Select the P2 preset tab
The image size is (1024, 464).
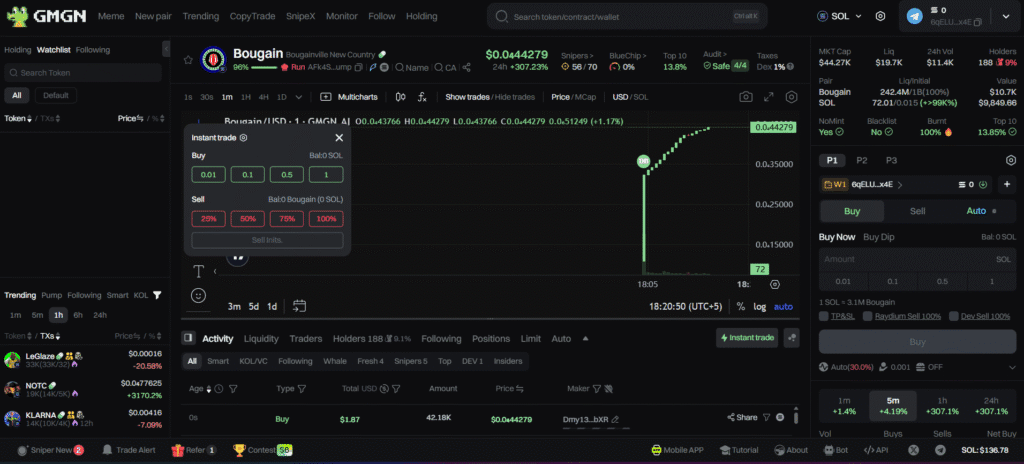(862, 160)
